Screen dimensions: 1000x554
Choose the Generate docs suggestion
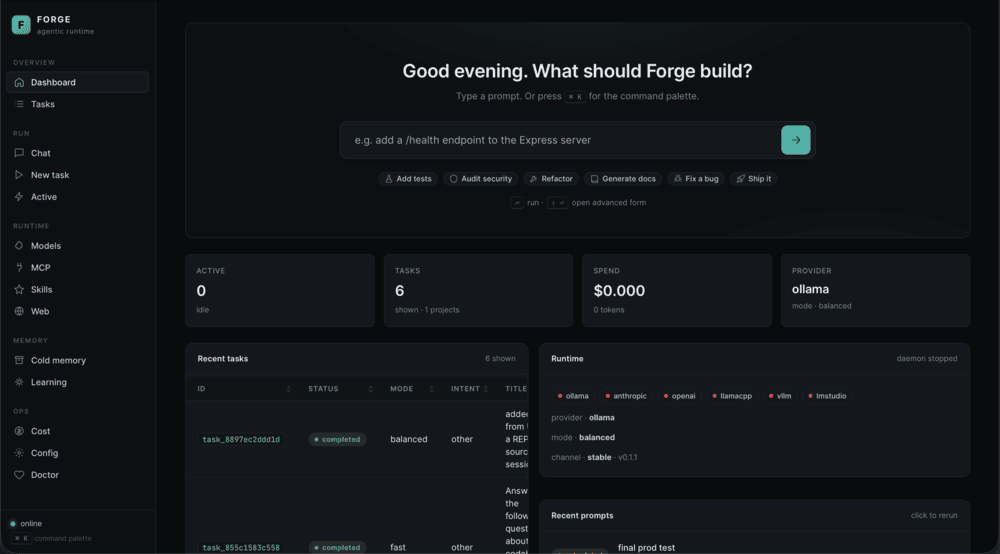623,179
